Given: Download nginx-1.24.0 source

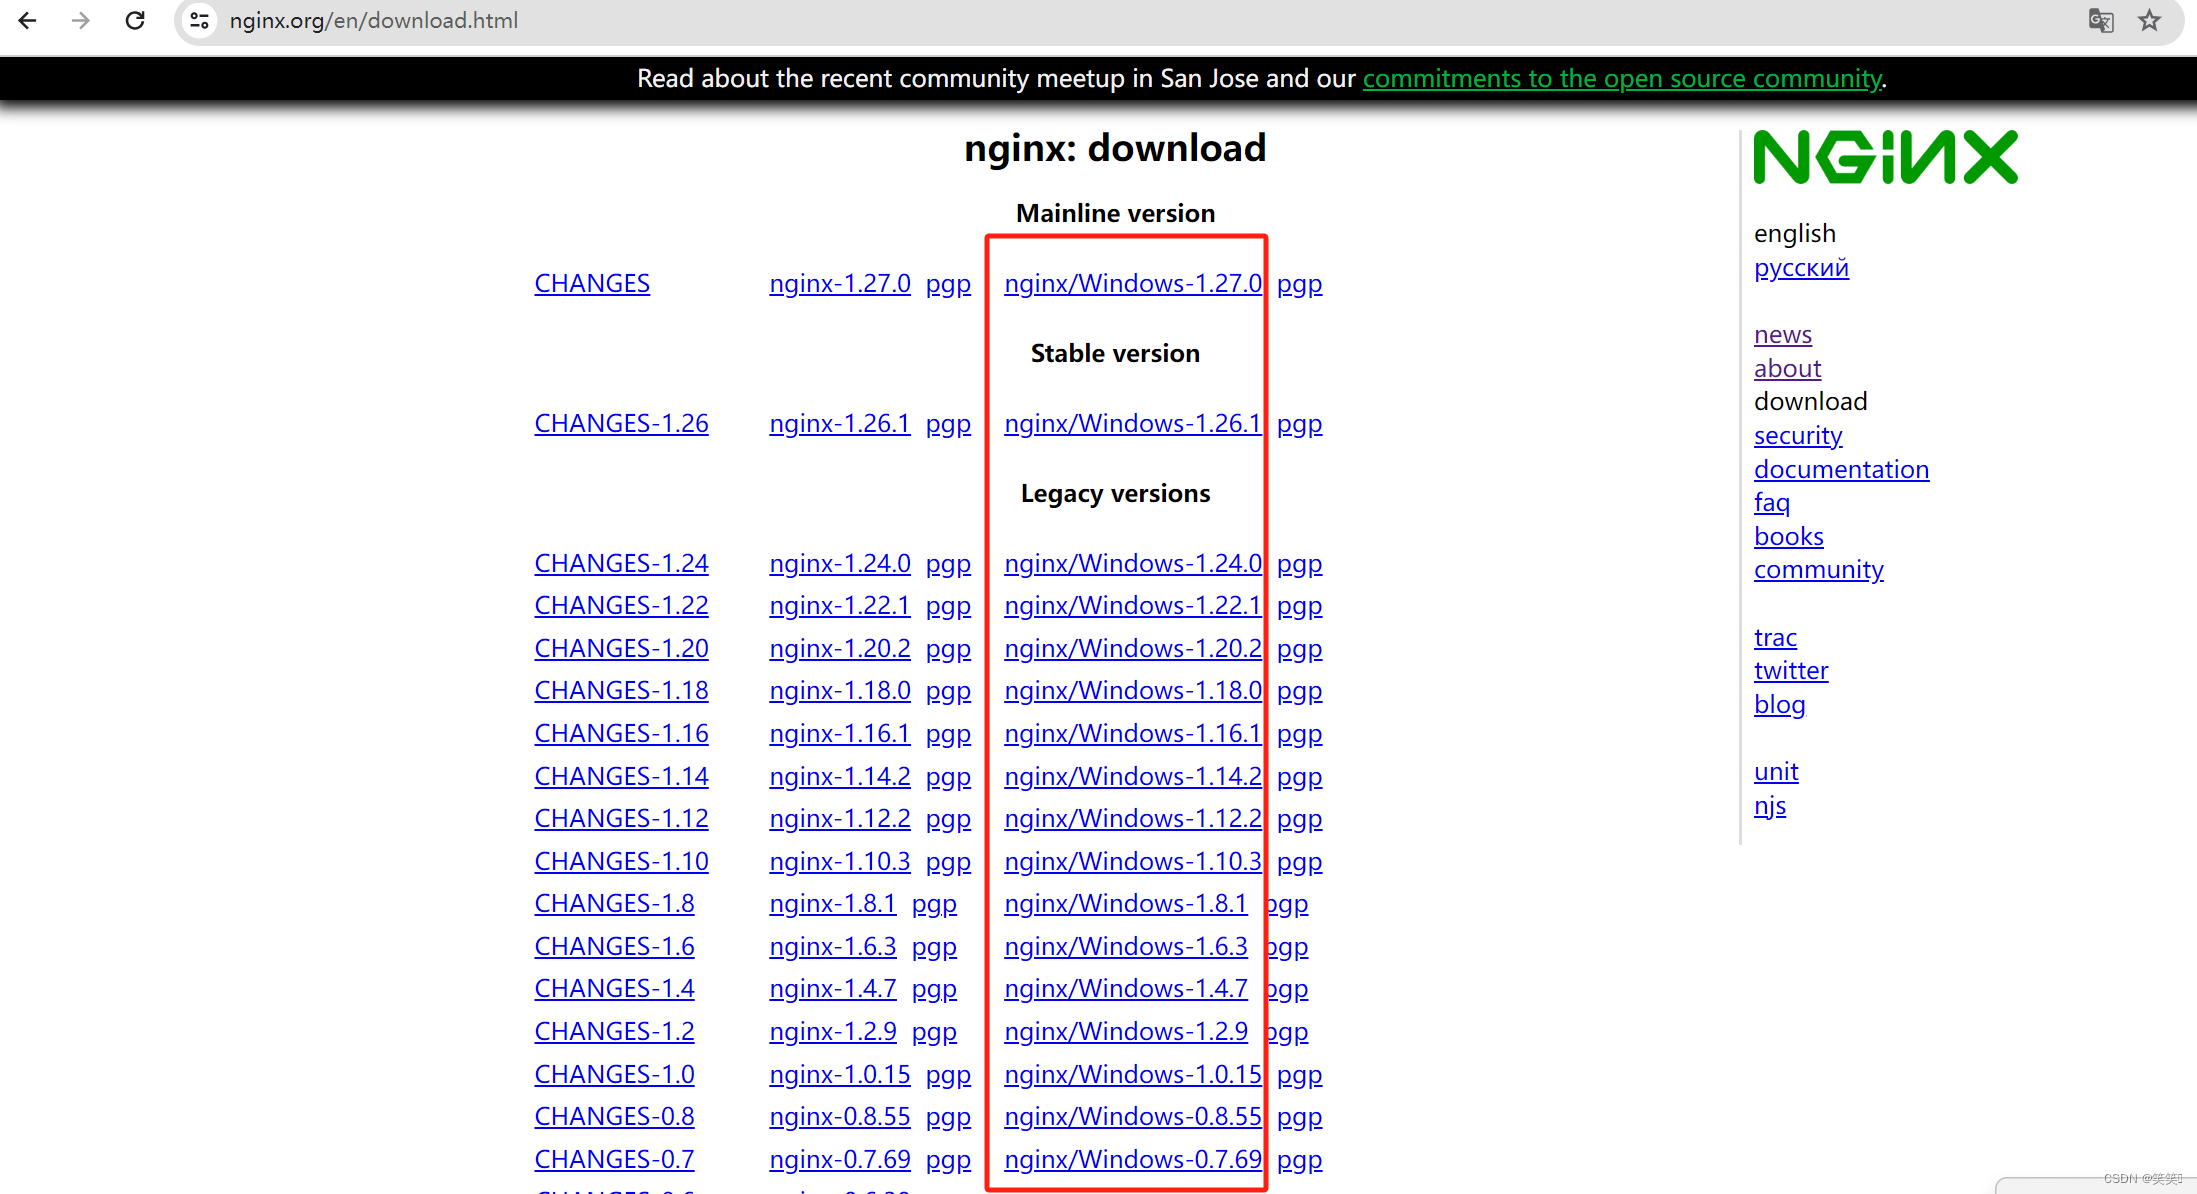Looking at the screenshot, I should [840, 563].
